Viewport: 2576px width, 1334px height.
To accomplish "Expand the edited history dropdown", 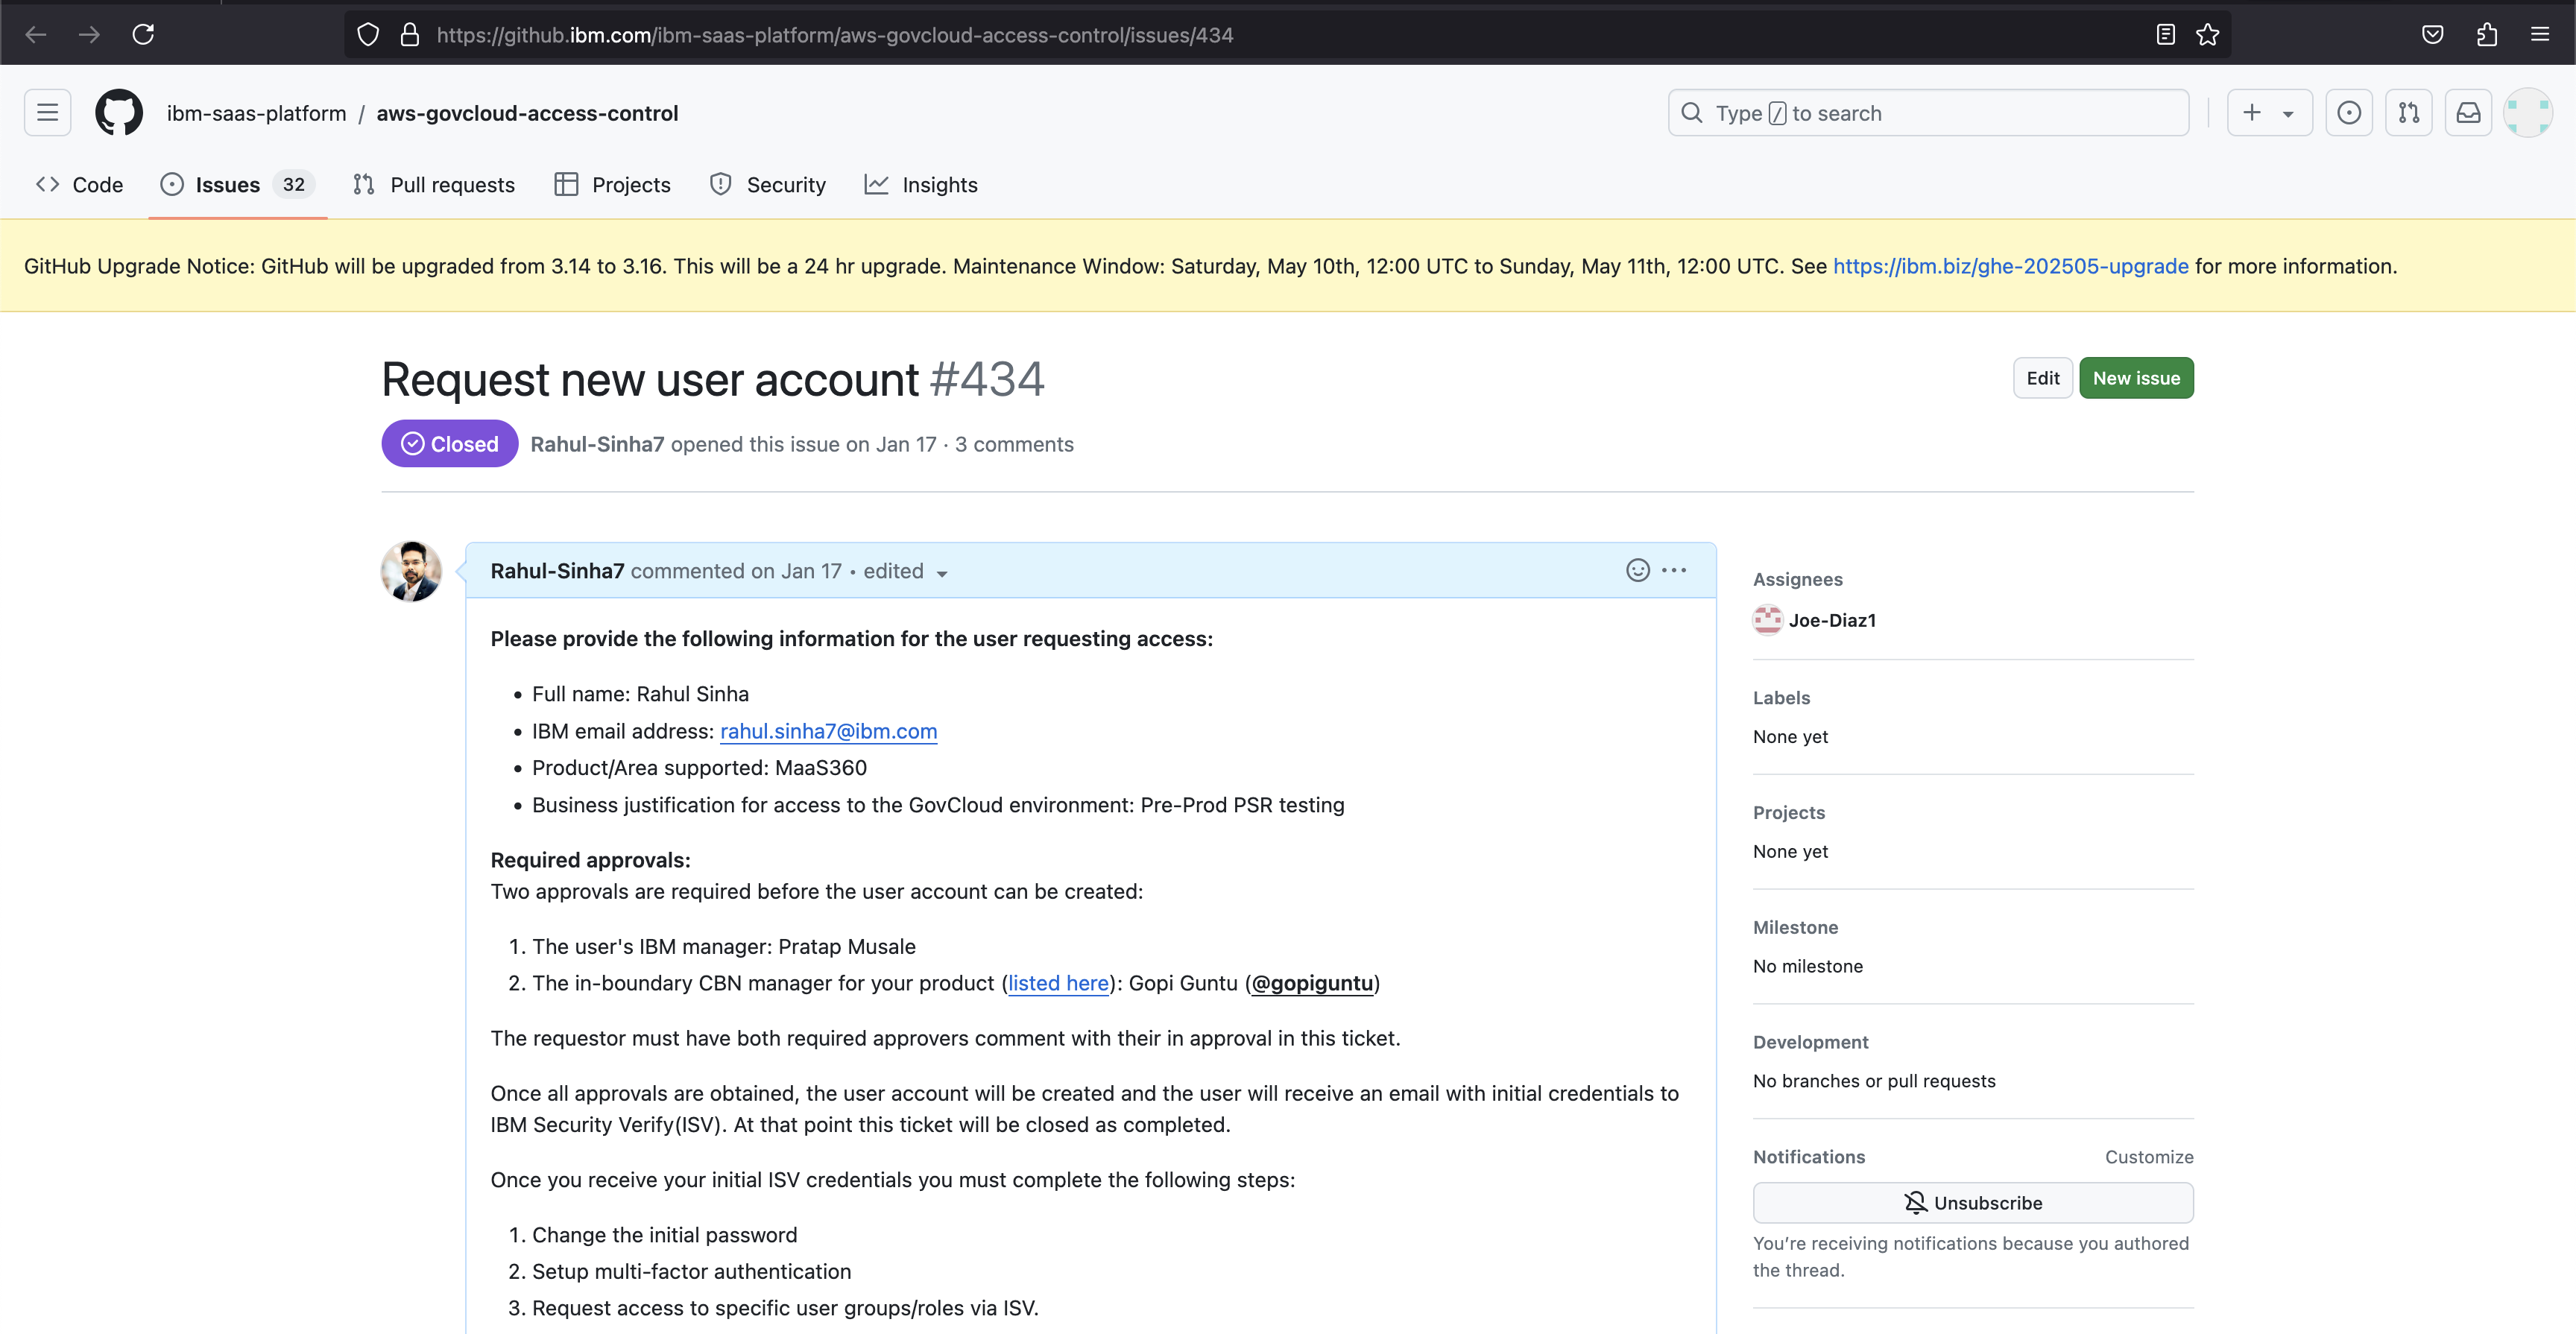I will pyautogui.click(x=906, y=571).
